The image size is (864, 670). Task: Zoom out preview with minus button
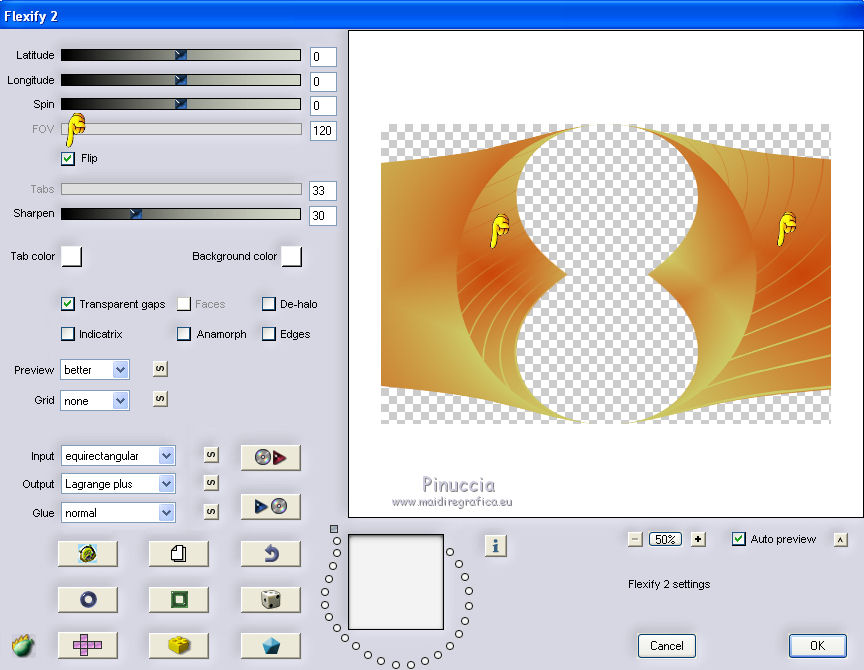point(635,539)
